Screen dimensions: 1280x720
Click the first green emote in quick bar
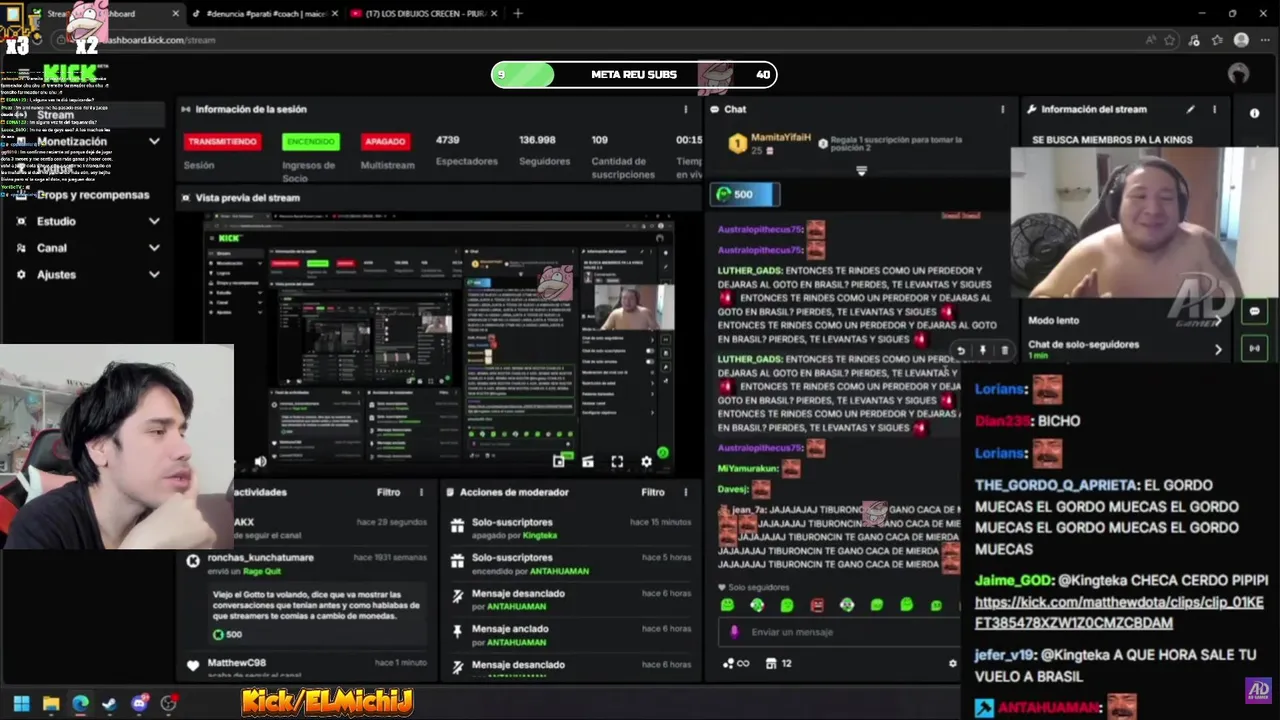click(x=727, y=605)
